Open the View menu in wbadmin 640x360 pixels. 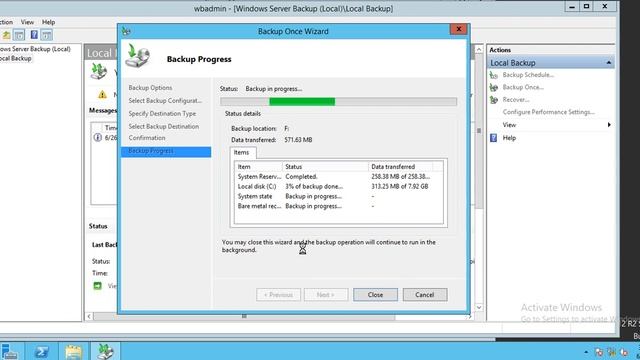tap(27, 22)
